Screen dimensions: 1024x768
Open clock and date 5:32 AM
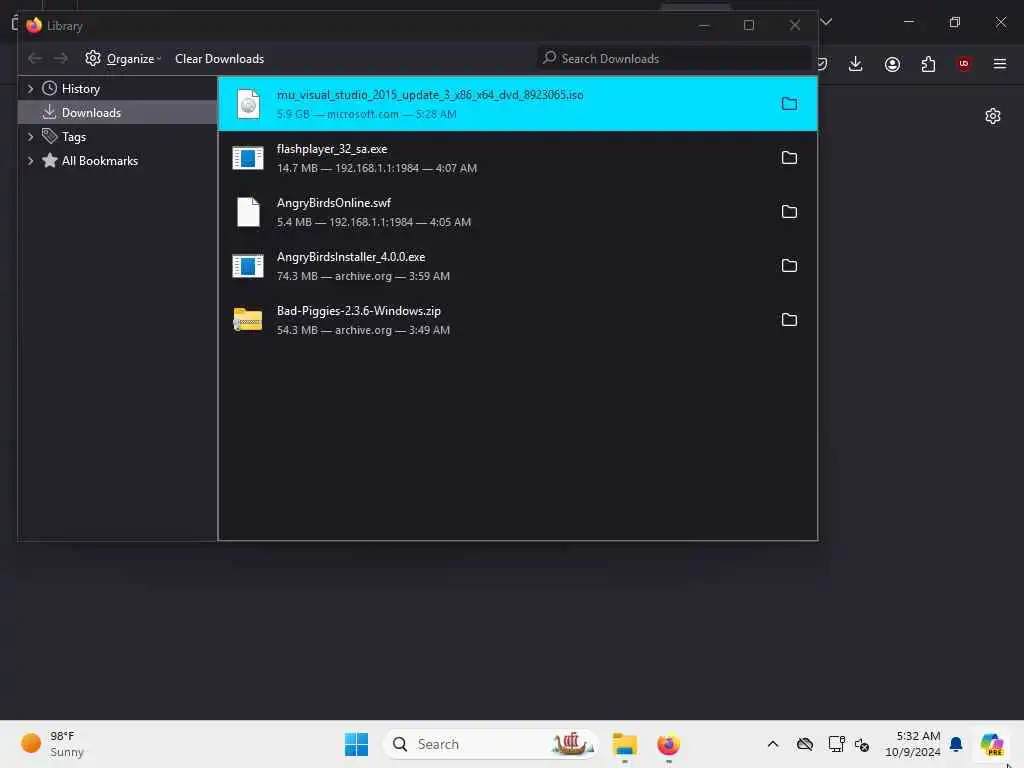pos(912,744)
